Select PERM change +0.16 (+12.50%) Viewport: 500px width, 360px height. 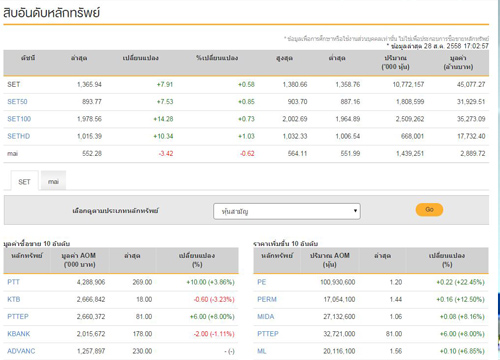(460, 299)
